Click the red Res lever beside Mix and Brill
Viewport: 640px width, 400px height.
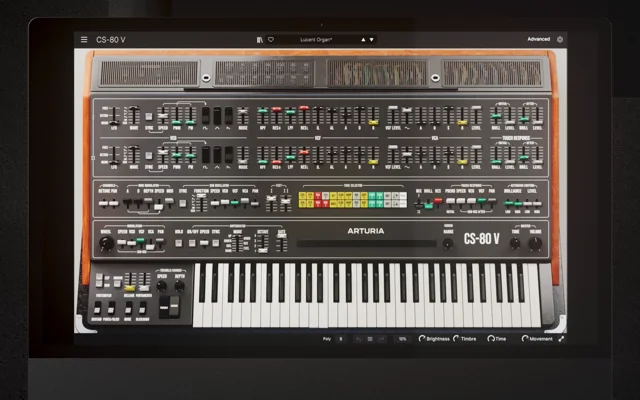pyautogui.click(x=438, y=201)
